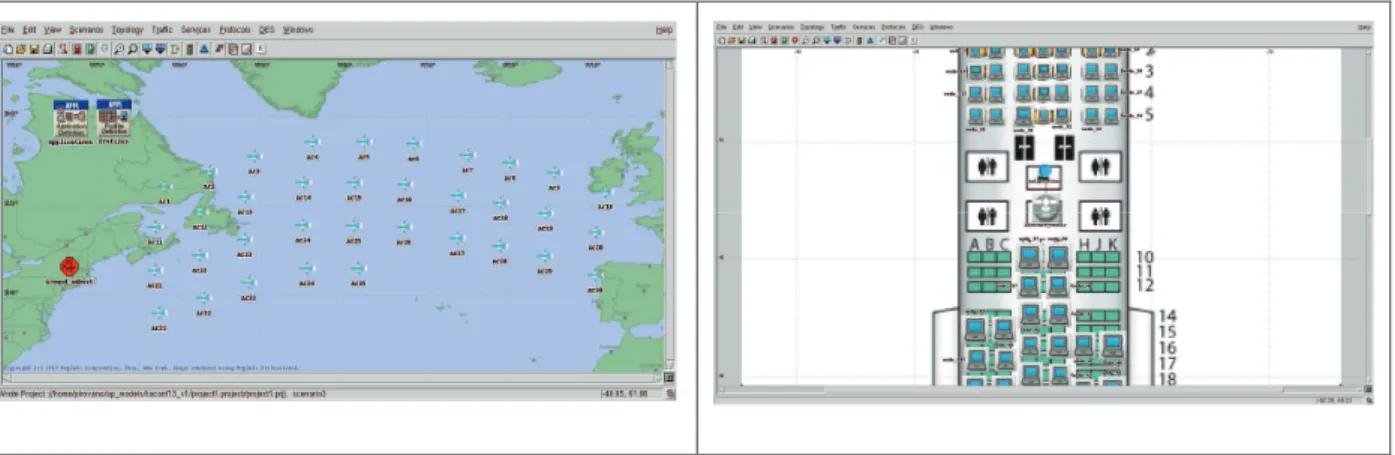Viewport: 1395px width, 455px height.
Task: Select aircraft node AC4 on the map
Action: click(313, 143)
